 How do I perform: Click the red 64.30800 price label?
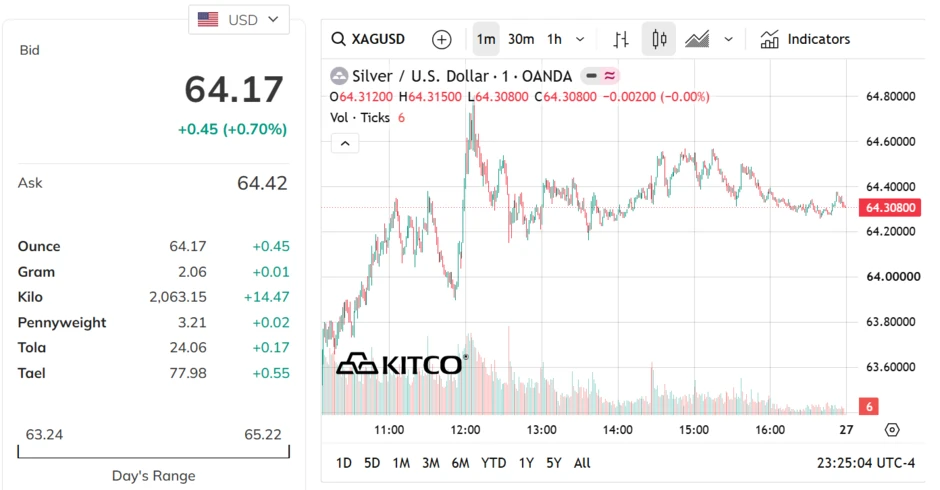coord(890,208)
